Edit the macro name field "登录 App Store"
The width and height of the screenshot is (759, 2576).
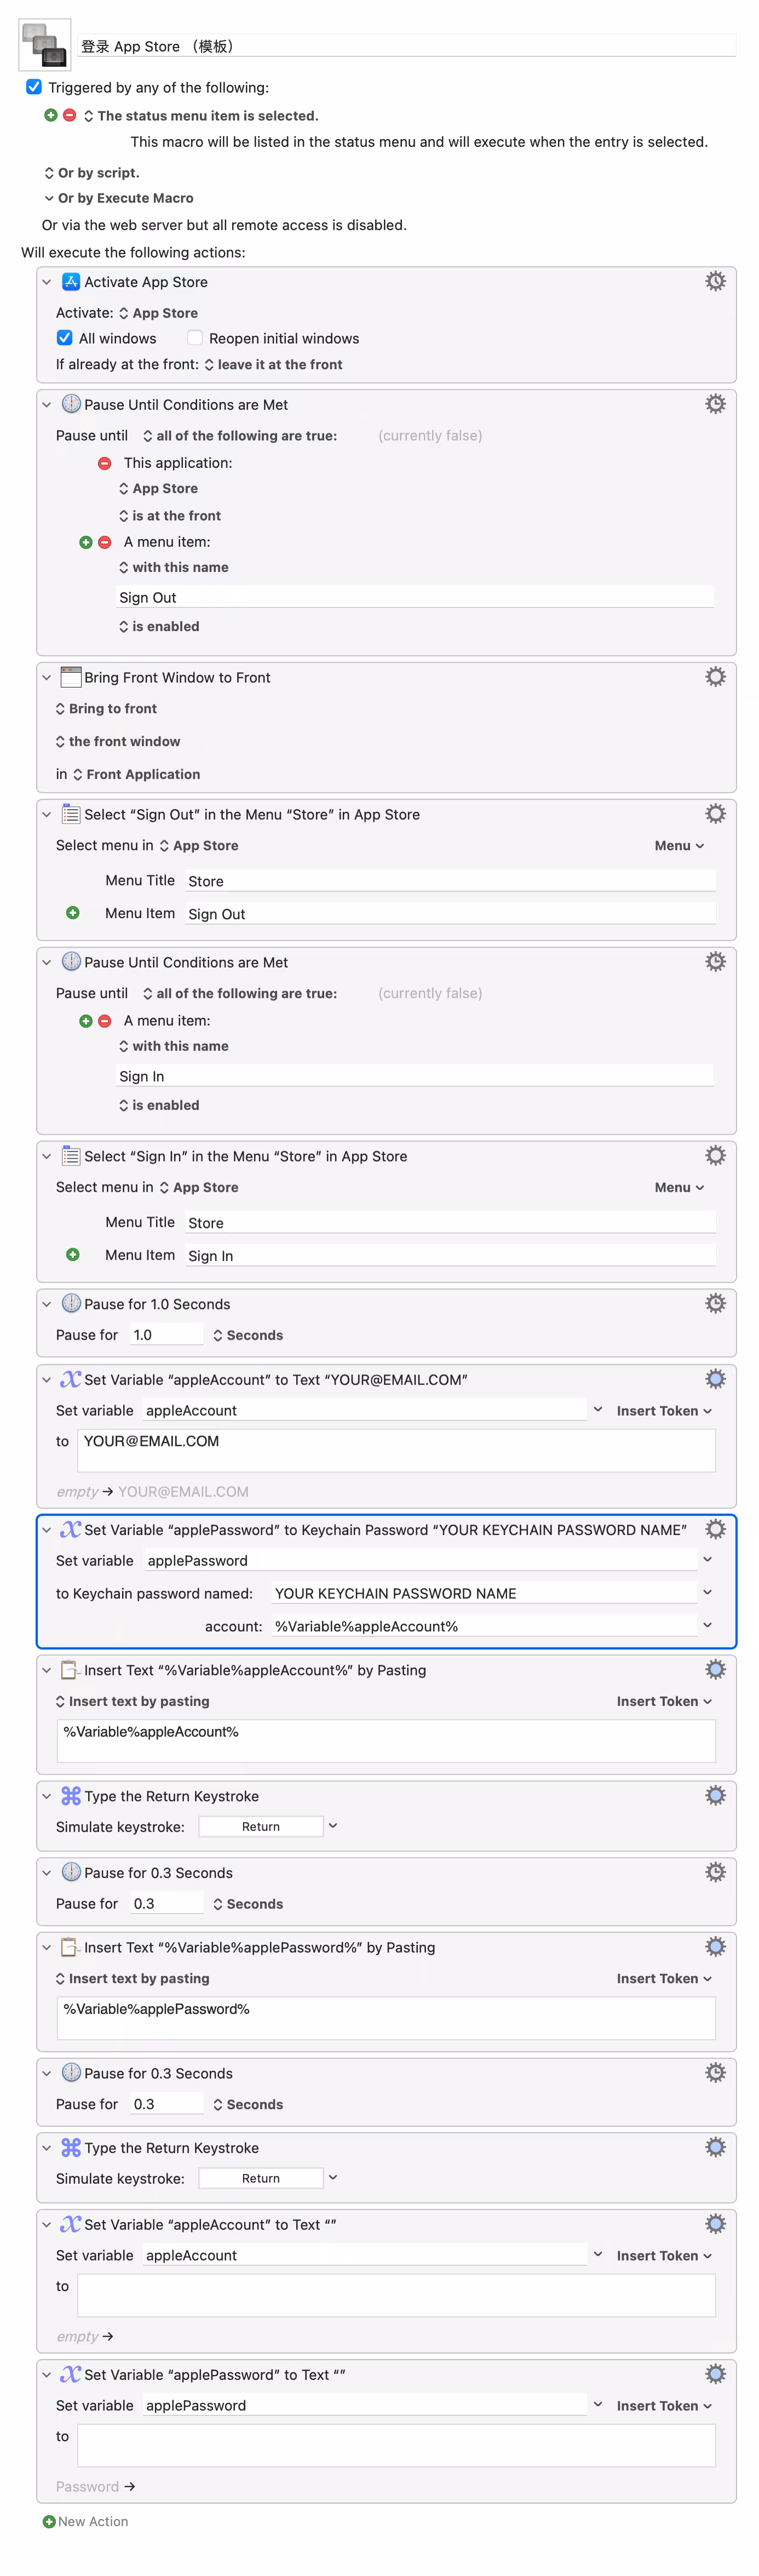[x=406, y=46]
